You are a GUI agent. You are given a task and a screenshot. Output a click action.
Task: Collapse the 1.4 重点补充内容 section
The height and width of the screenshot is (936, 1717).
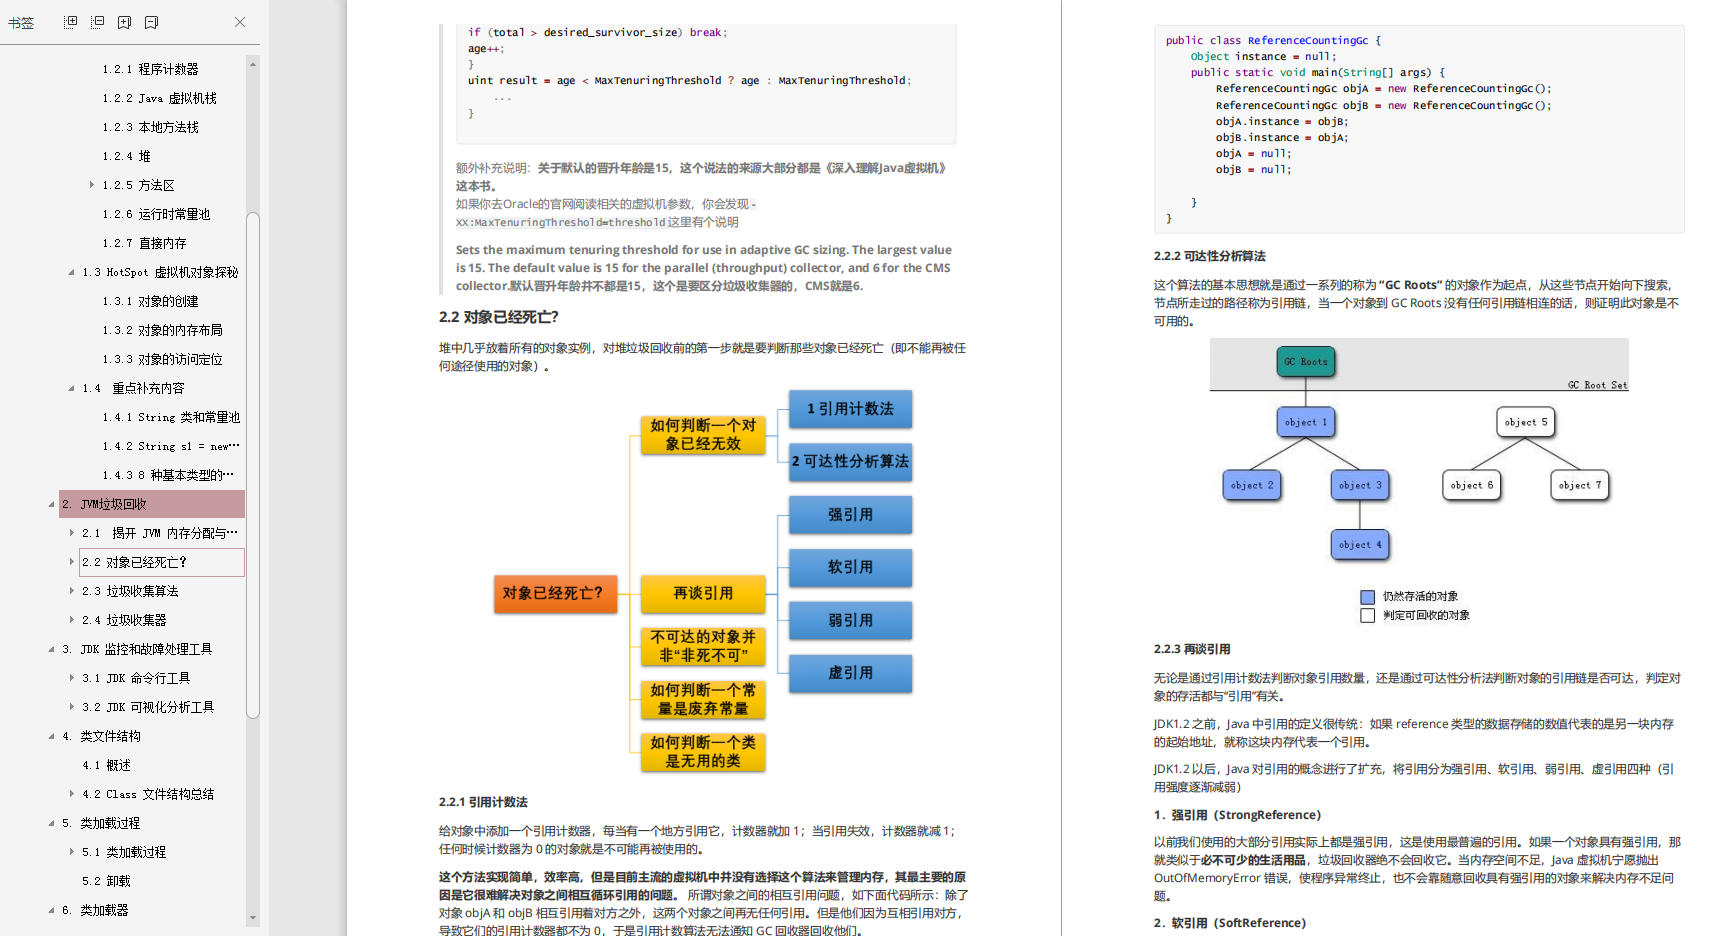pyautogui.click(x=70, y=388)
